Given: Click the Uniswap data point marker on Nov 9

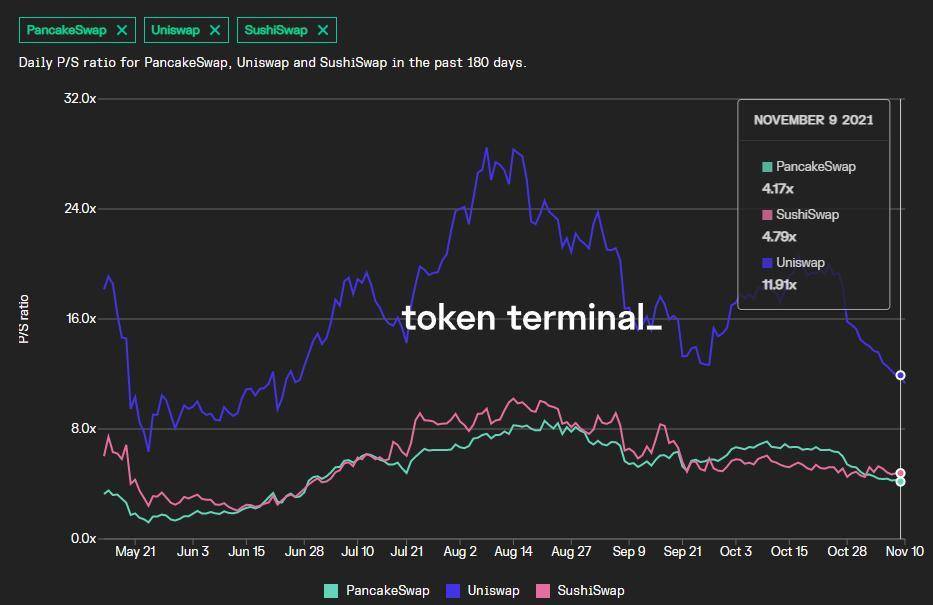Looking at the screenshot, I should [x=900, y=375].
